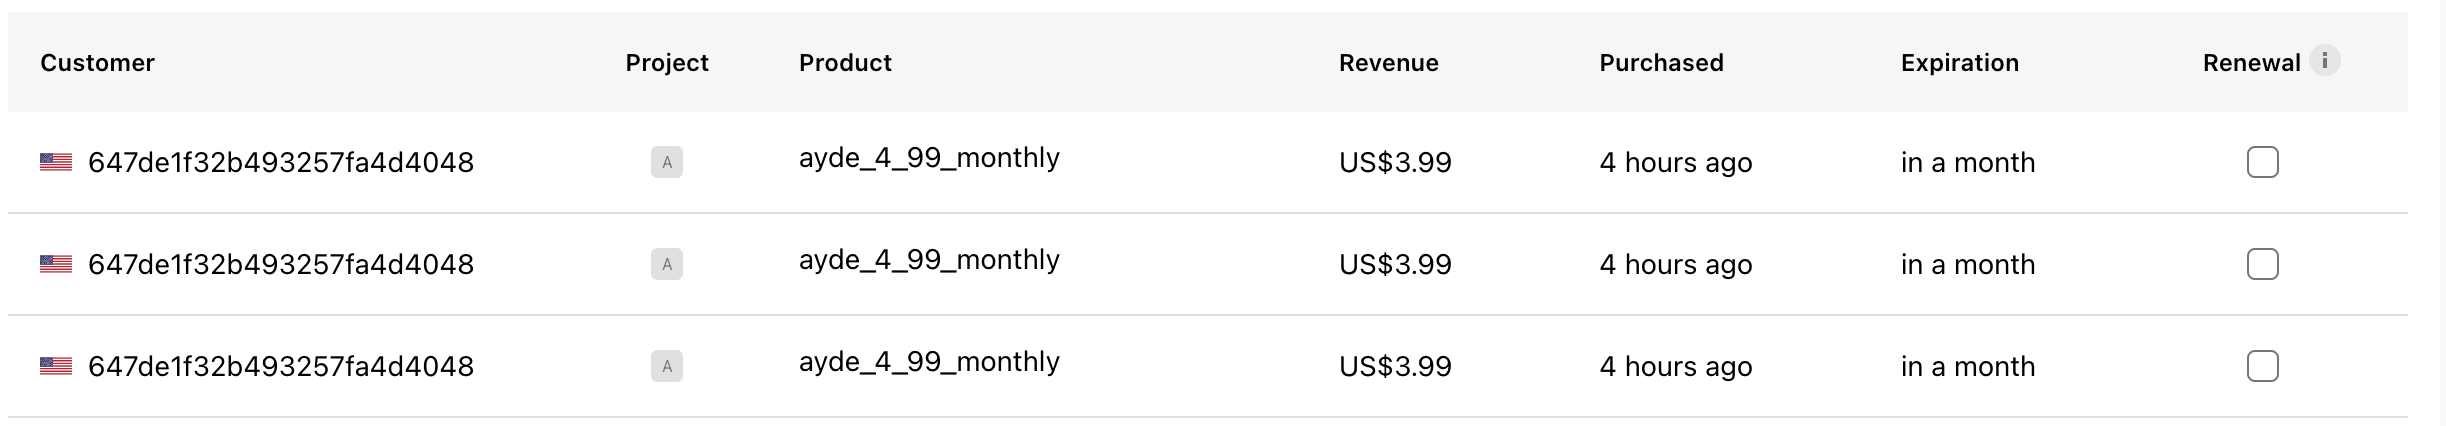Image resolution: width=2446 pixels, height=426 pixels.
Task: Open project badge A in second row
Action: pos(667,264)
